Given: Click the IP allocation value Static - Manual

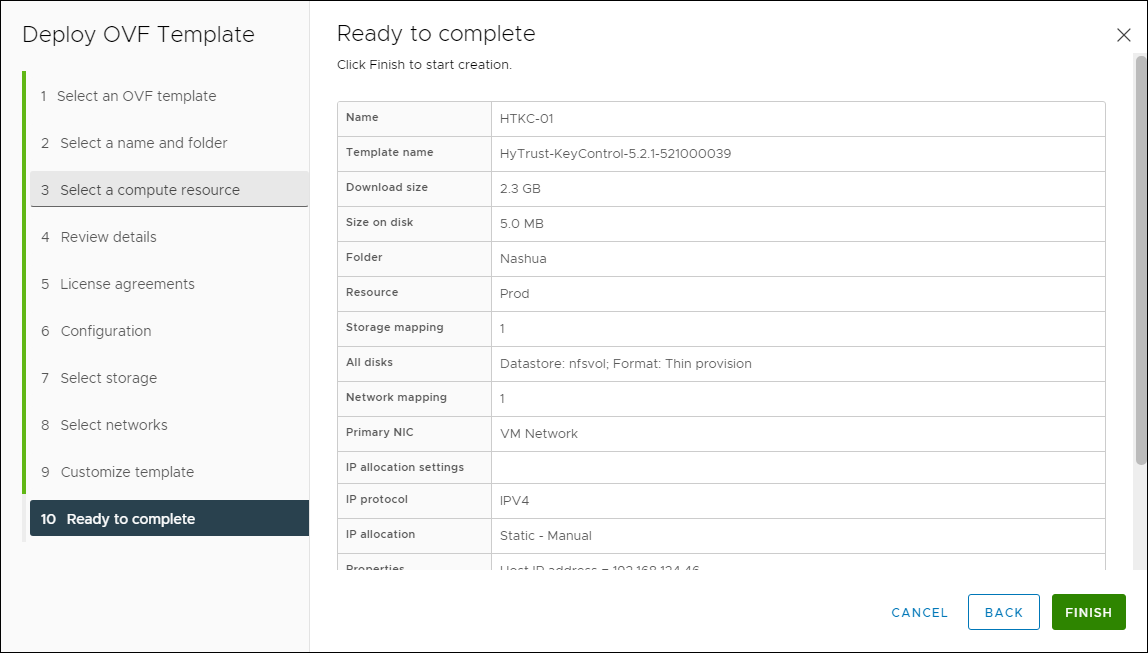Looking at the screenshot, I should (545, 536).
